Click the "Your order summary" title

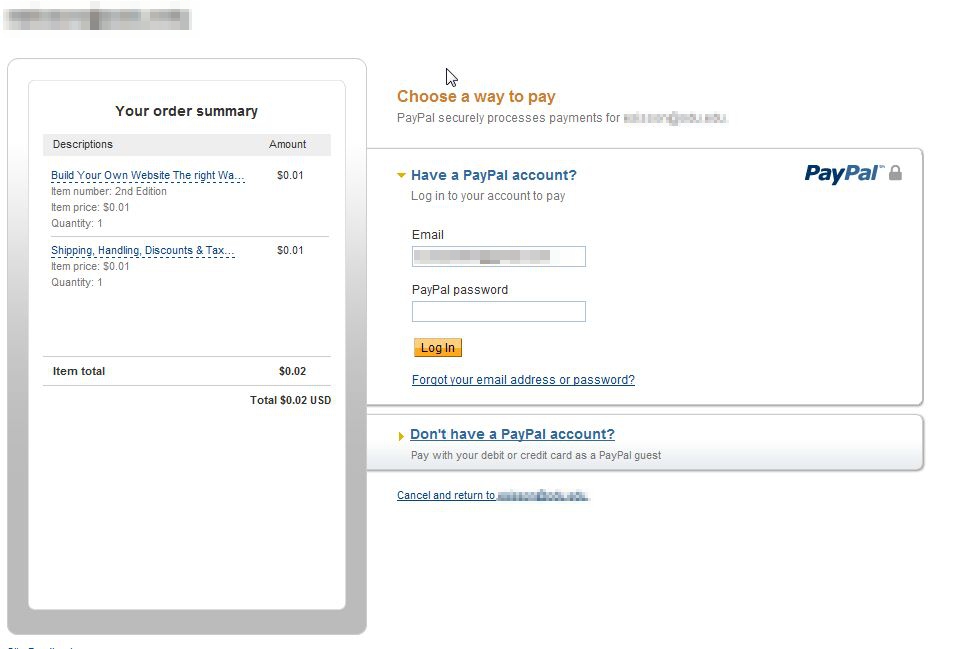[x=186, y=111]
